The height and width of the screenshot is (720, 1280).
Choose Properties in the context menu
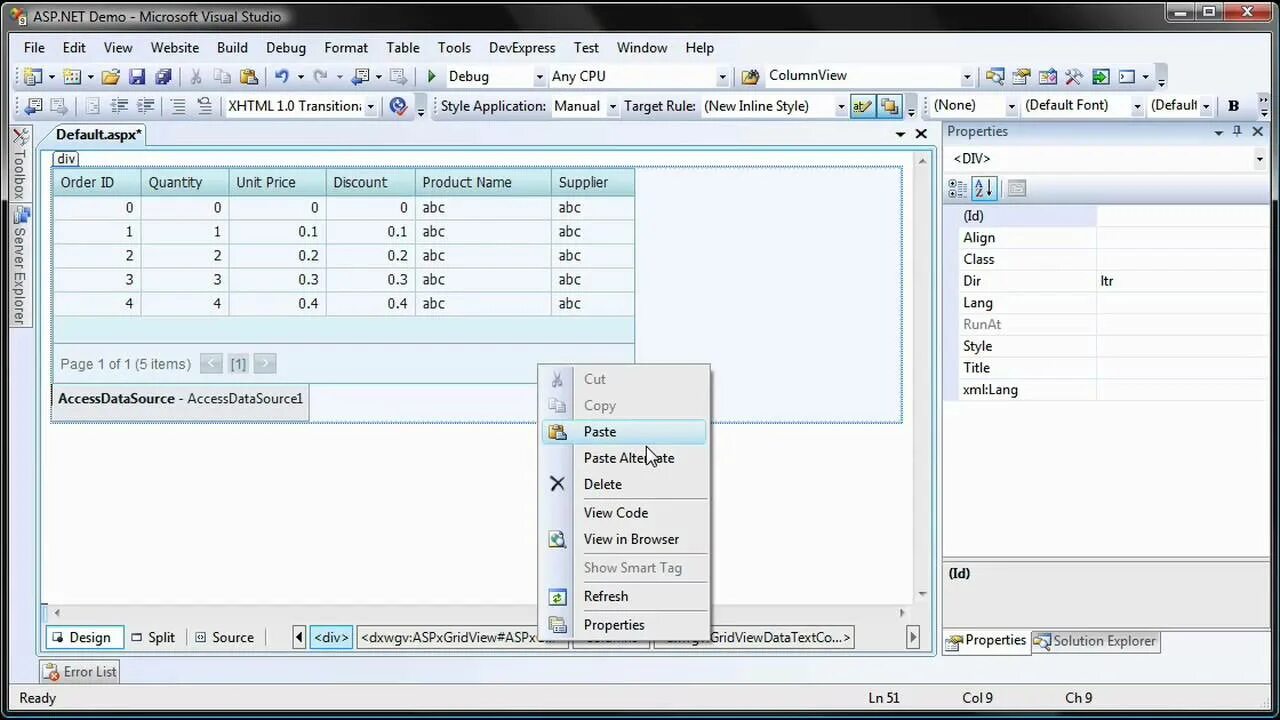pyautogui.click(x=624, y=625)
